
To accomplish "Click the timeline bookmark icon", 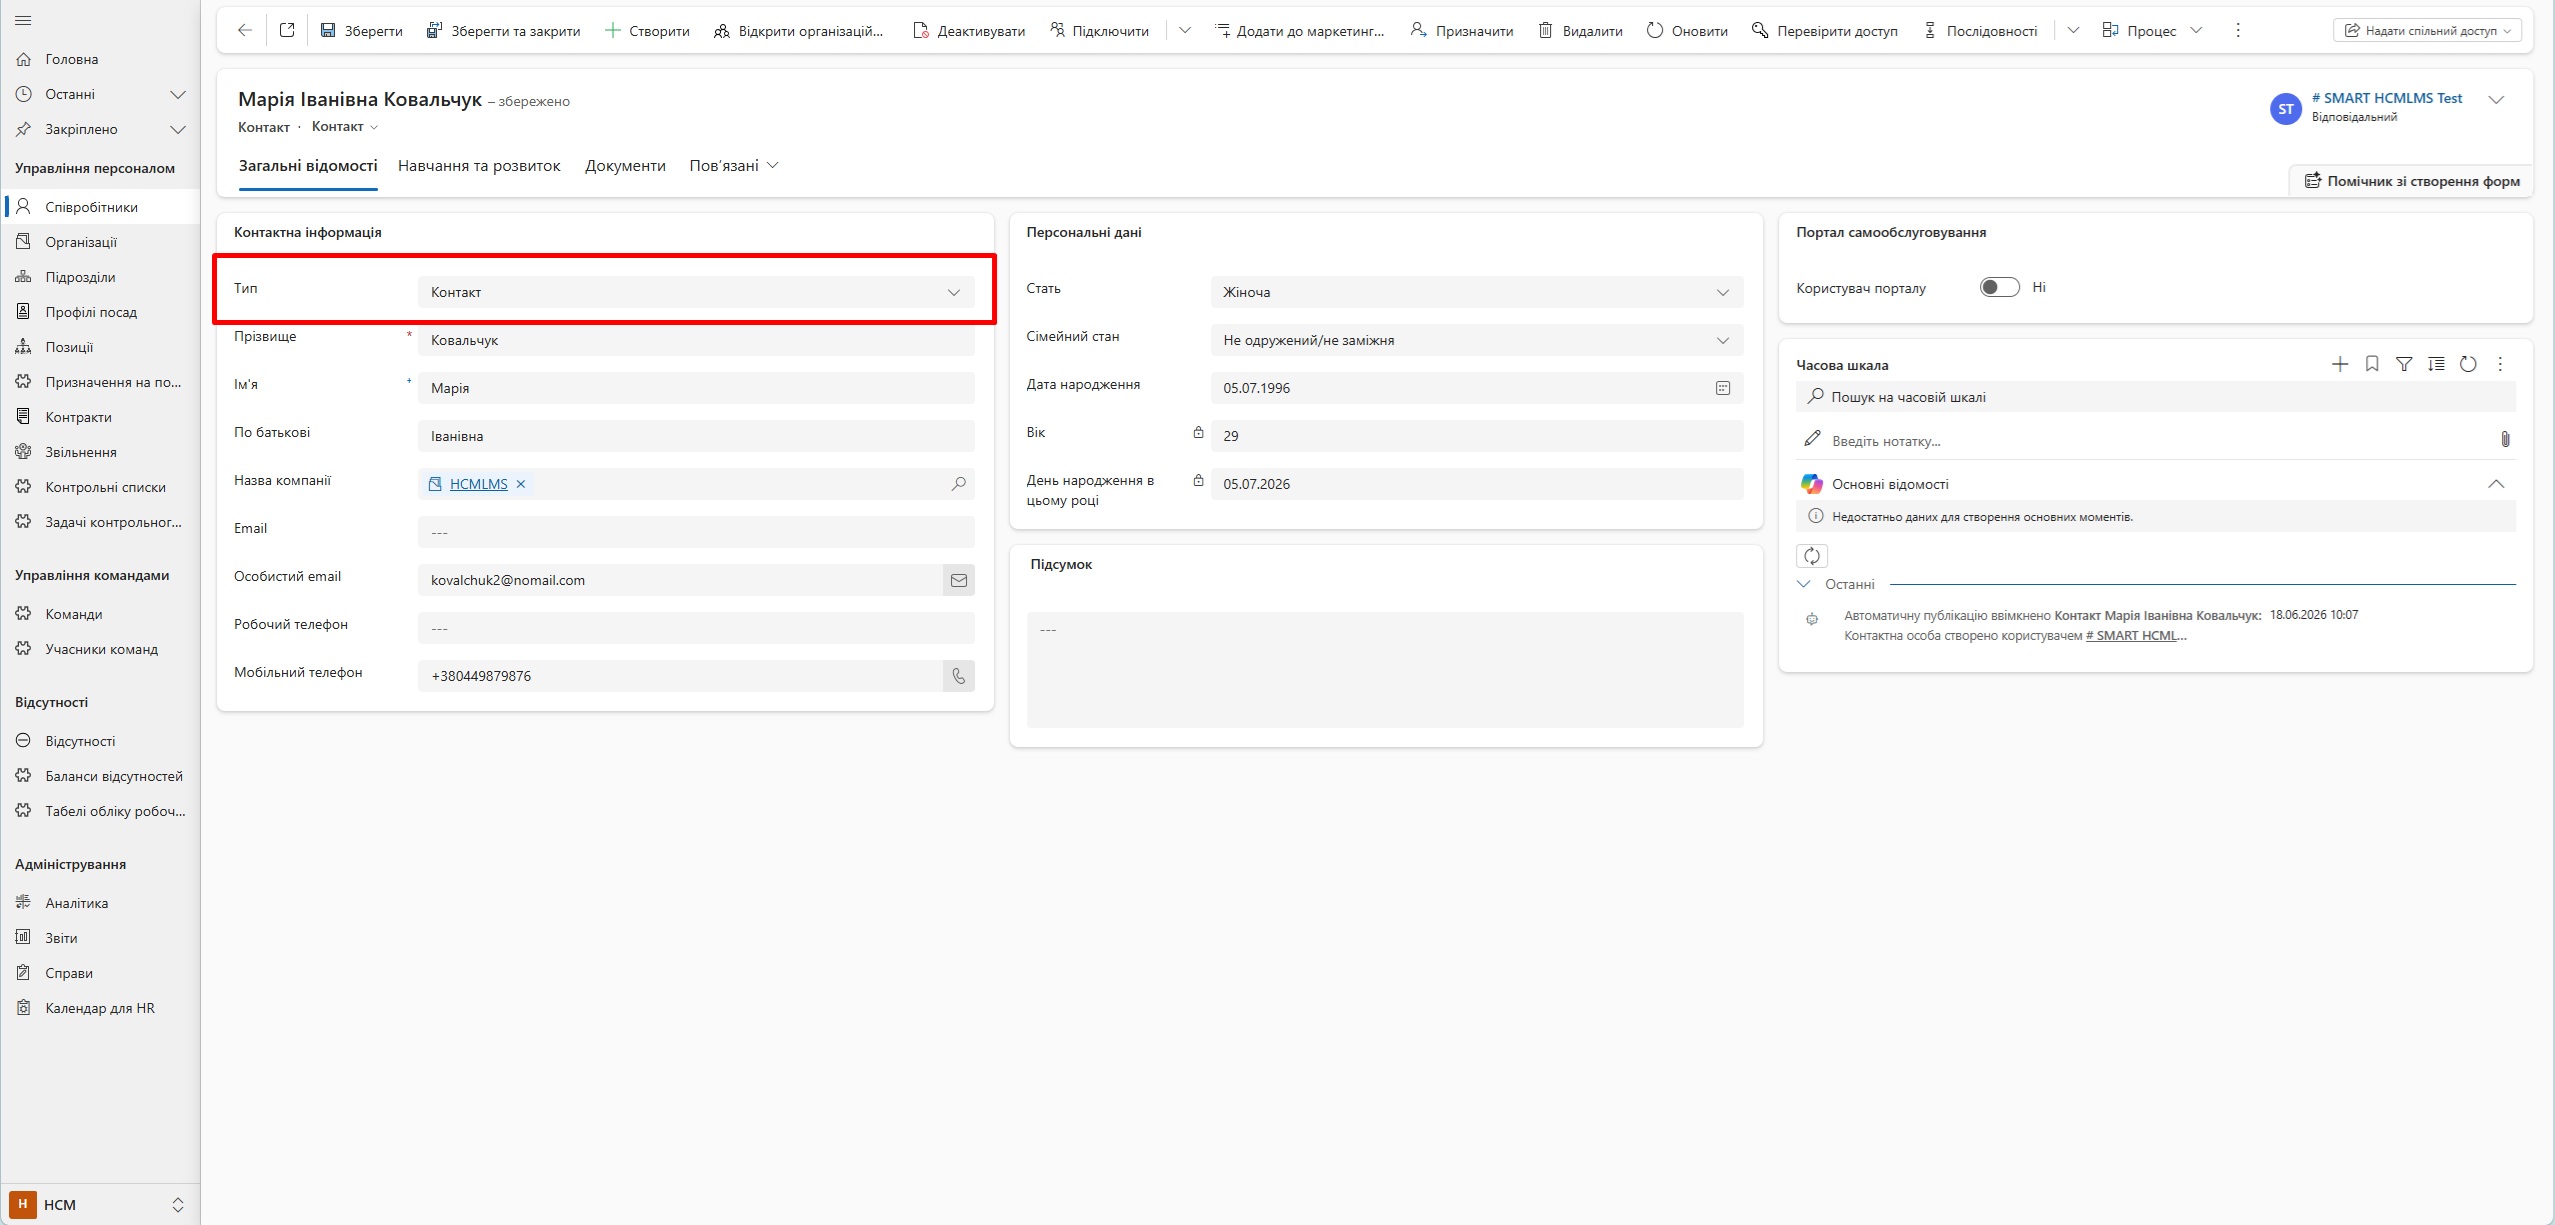I will (2372, 364).
